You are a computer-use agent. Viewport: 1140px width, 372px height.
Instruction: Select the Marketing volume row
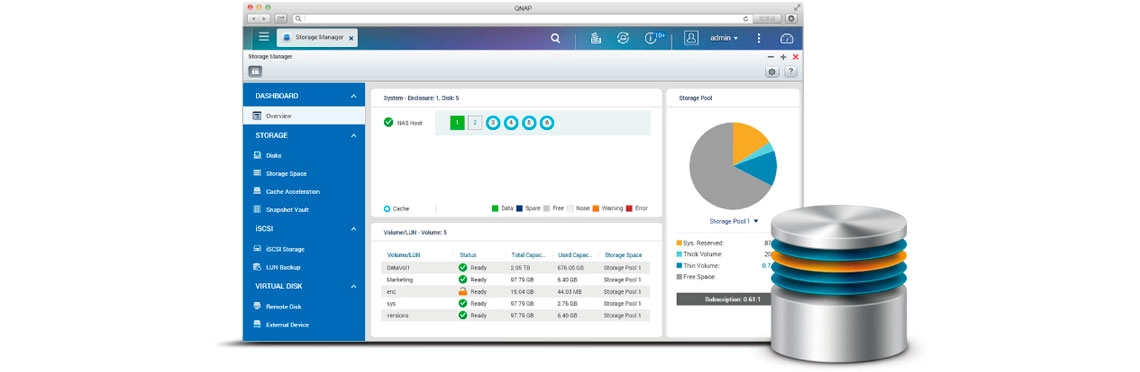click(x=516, y=279)
